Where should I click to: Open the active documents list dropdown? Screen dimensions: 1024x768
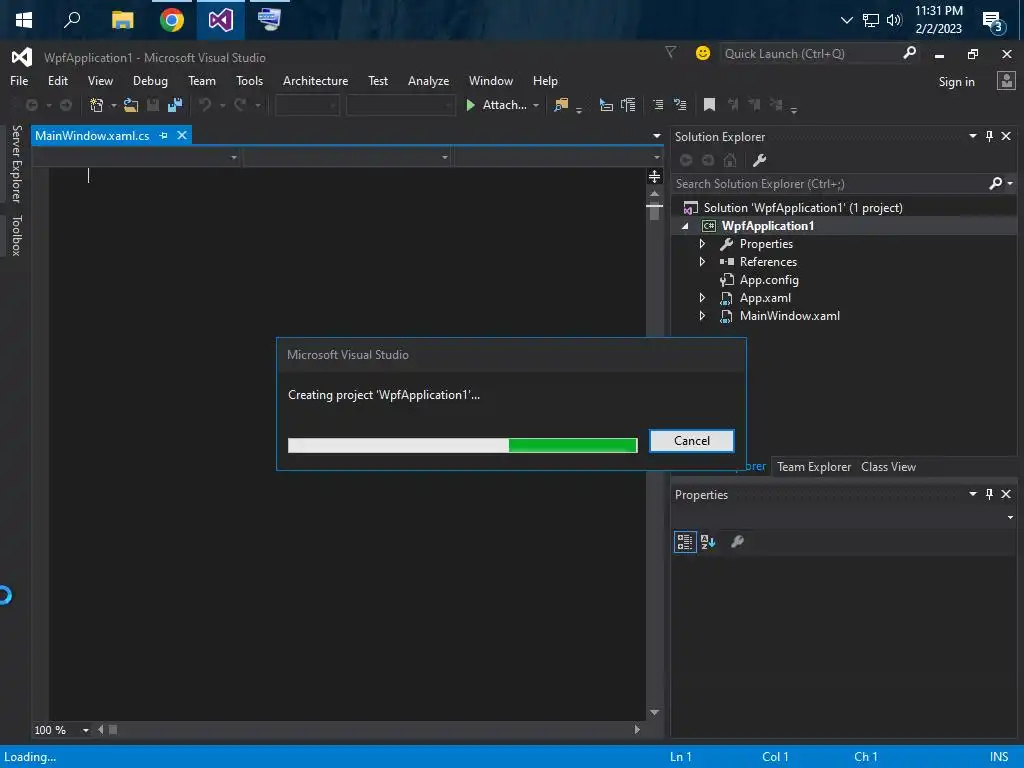point(656,136)
